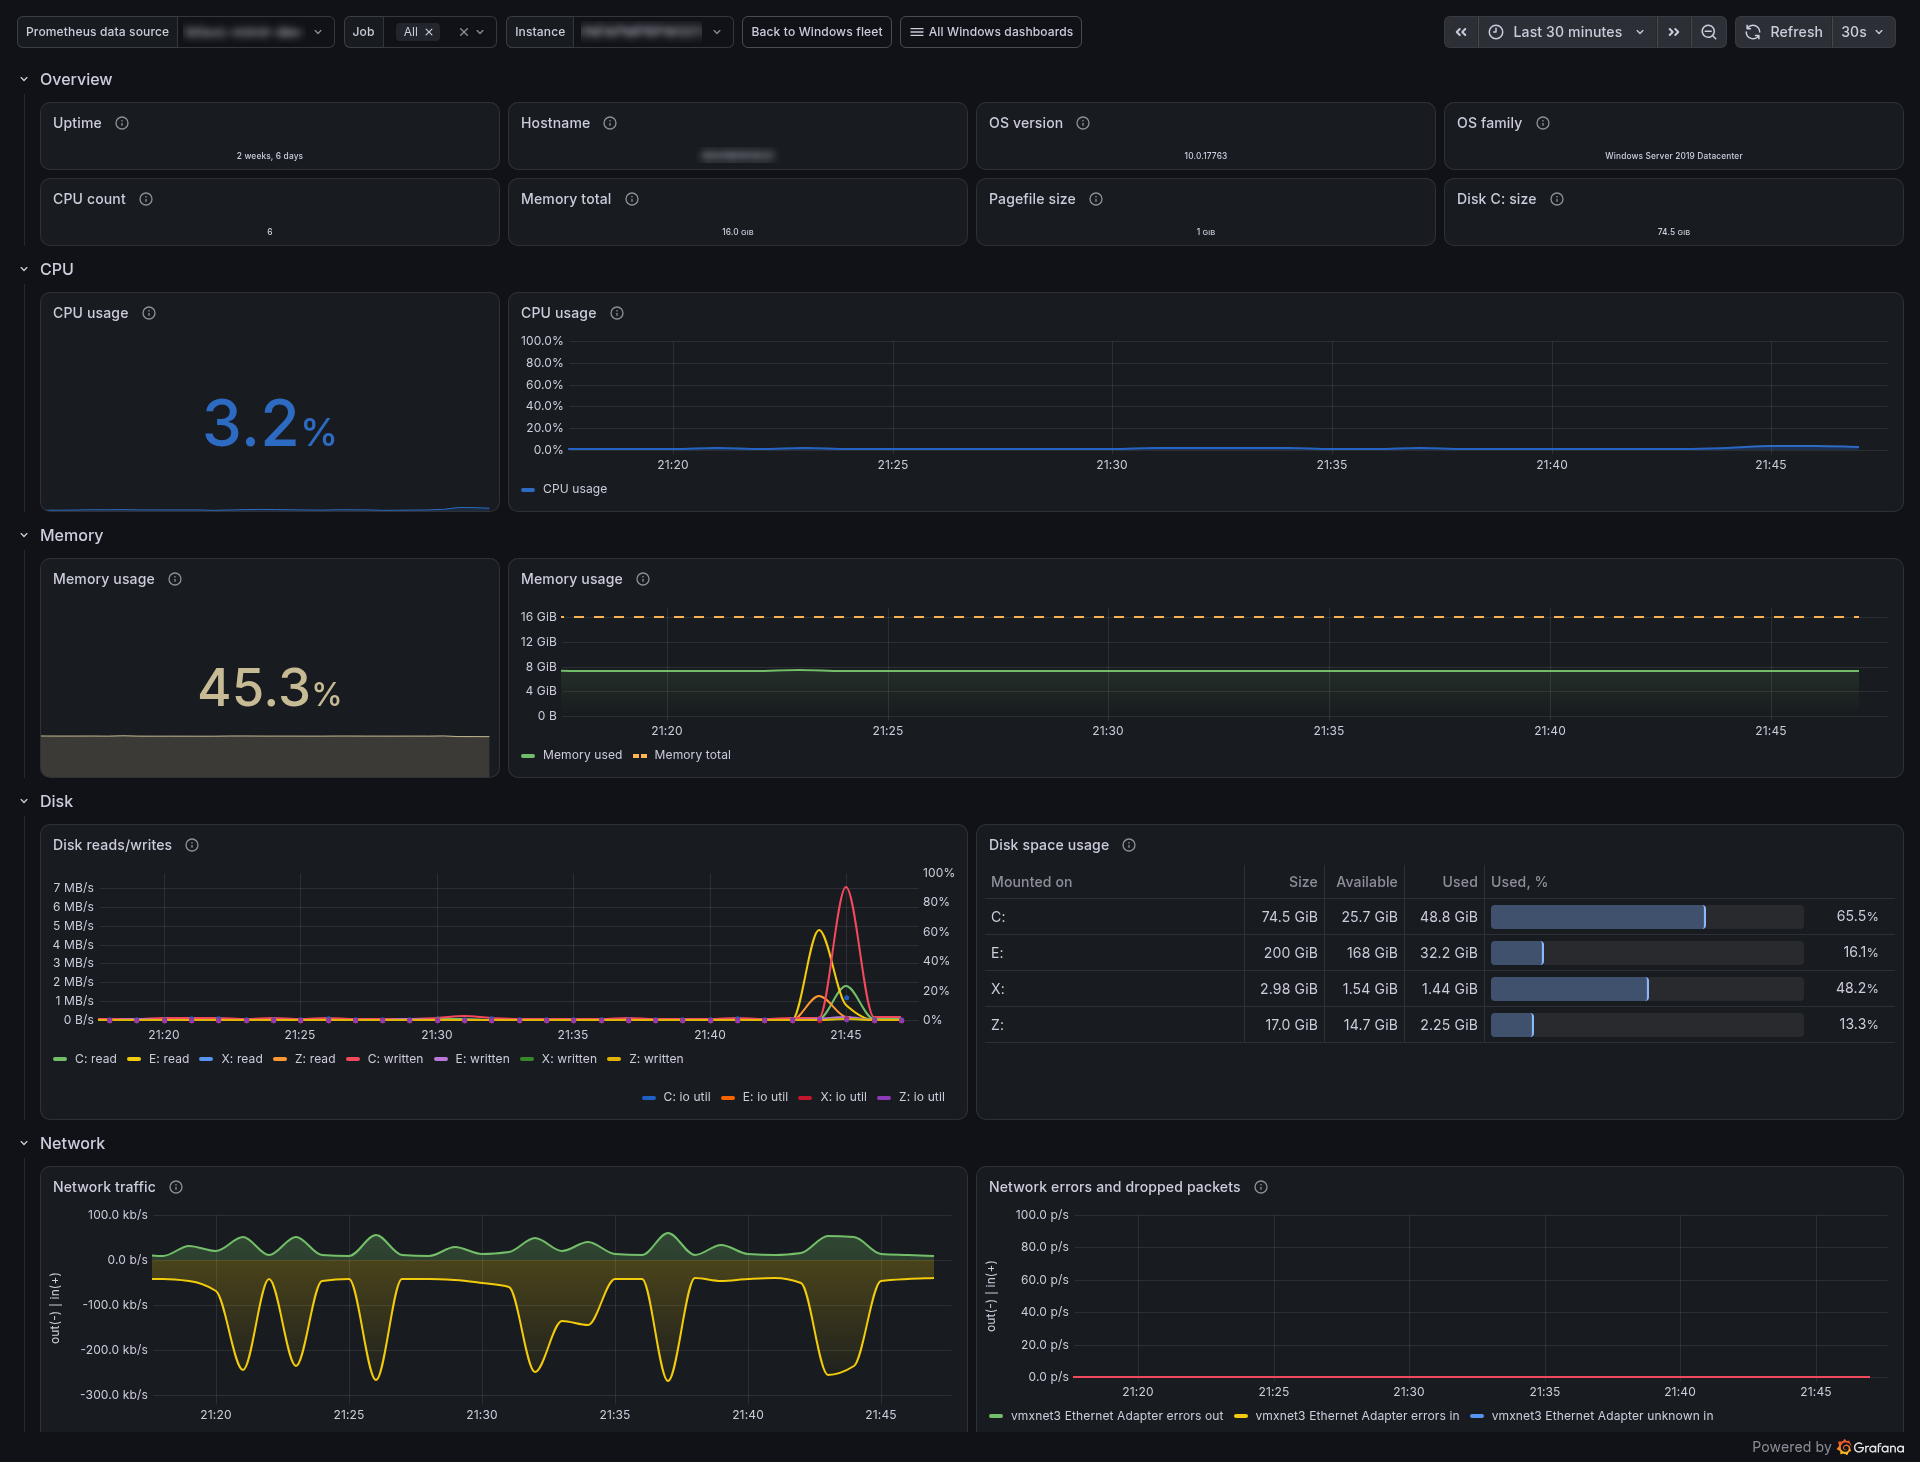
Task: Show info tooltip for Pagefile size
Action: click(1096, 199)
